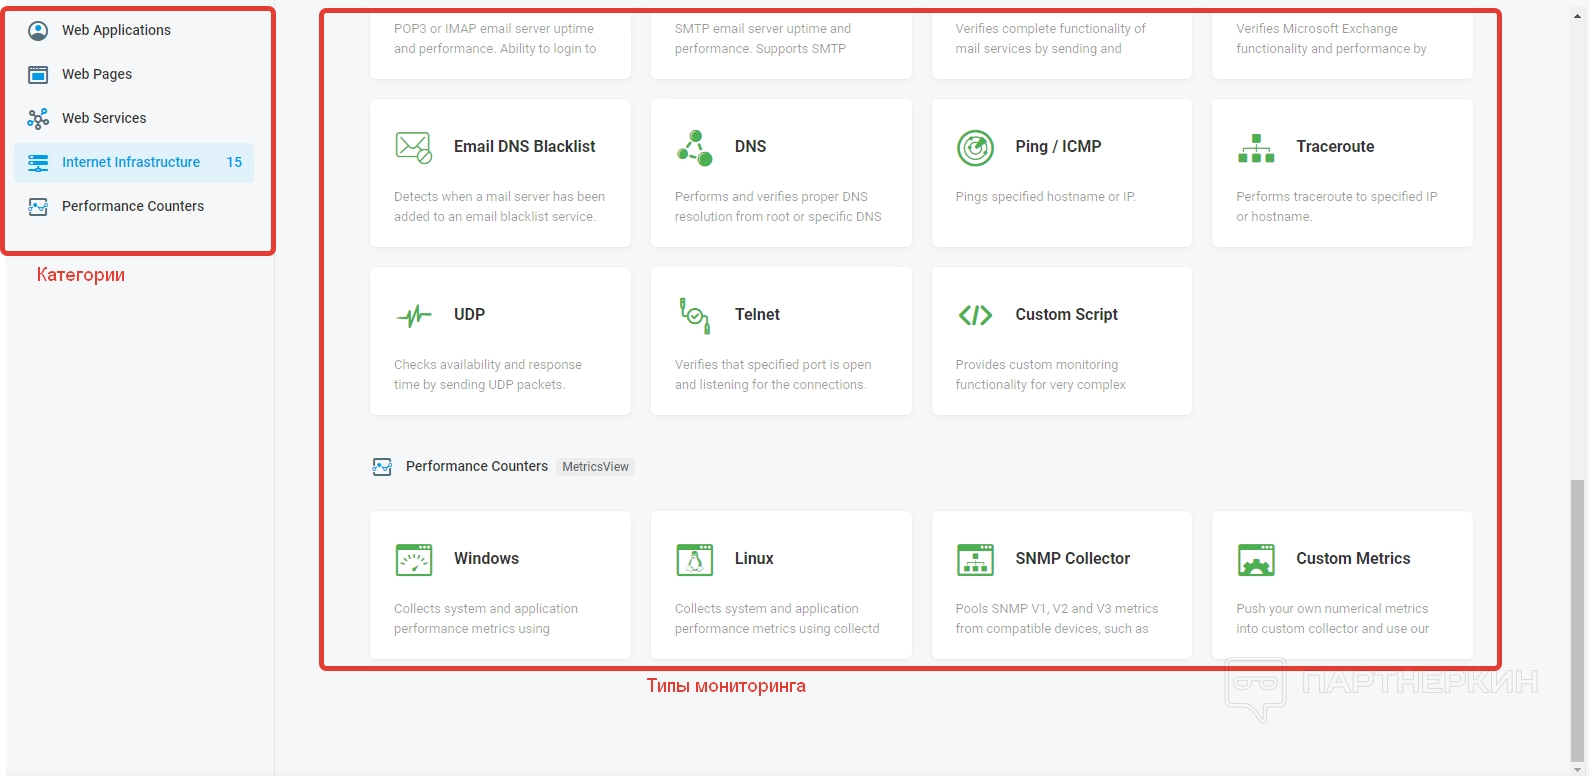This screenshot has width=1590, height=776.
Task: Click the Performance Counters sidebar icon
Action: click(38, 207)
